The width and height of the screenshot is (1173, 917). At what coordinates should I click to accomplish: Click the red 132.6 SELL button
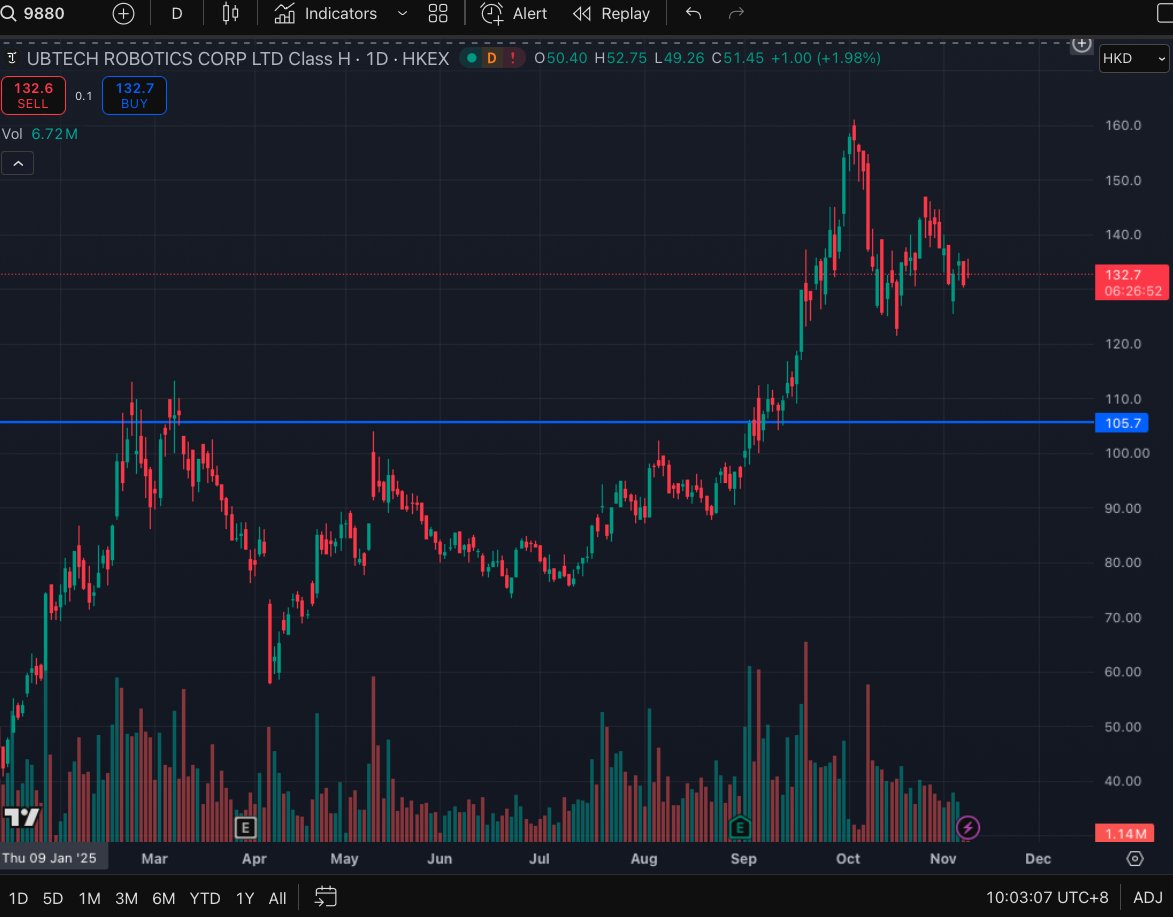(x=33, y=96)
